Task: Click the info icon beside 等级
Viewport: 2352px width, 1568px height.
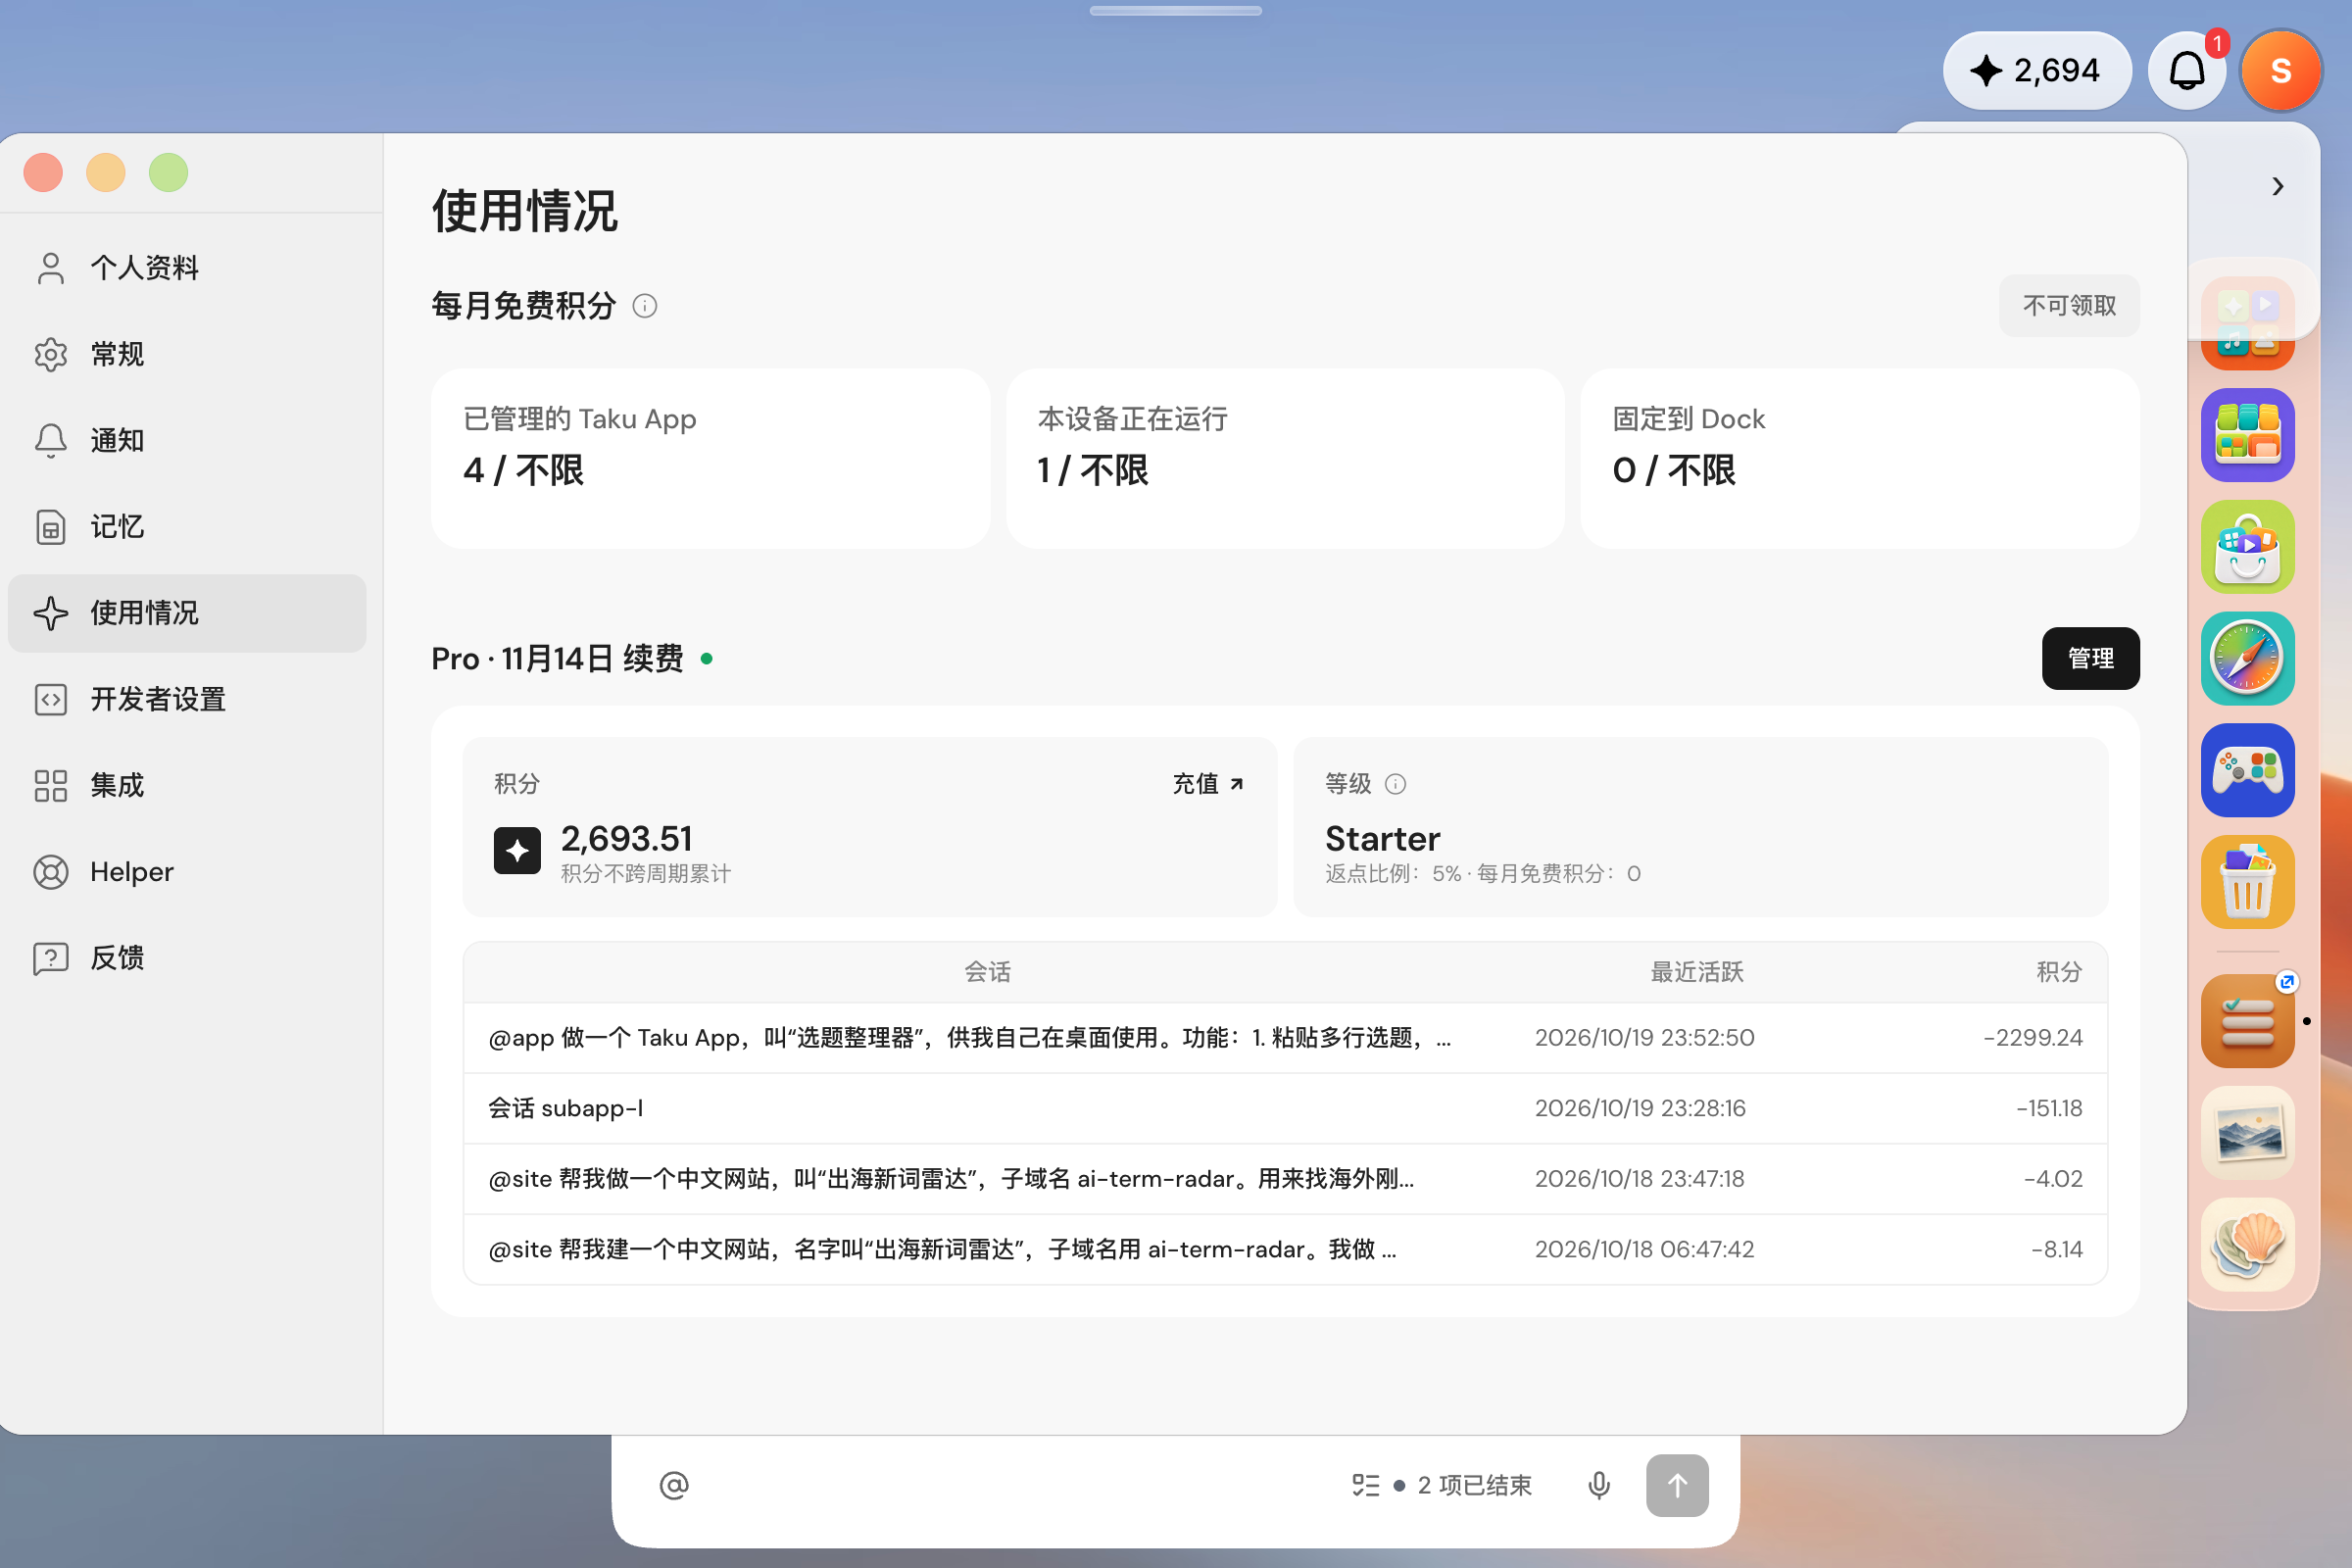Action: 1395,784
